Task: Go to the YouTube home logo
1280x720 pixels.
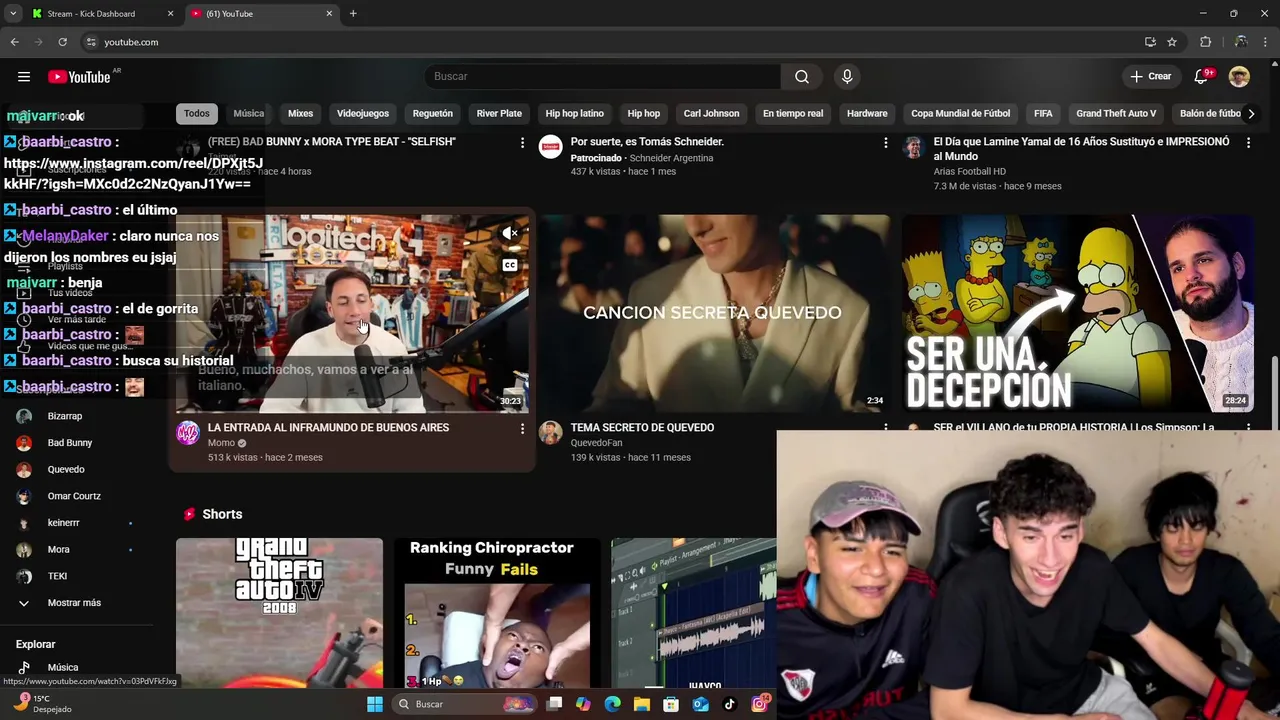Action: pyautogui.click(x=80, y=77)
